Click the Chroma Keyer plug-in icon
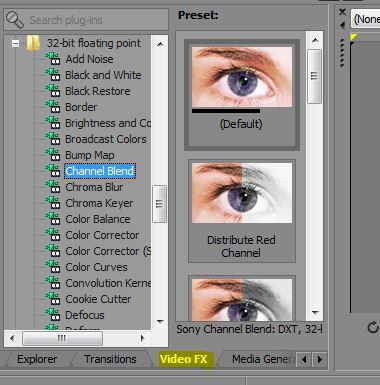The height and width of the screenshot is (385, 380). pos(53,203)
